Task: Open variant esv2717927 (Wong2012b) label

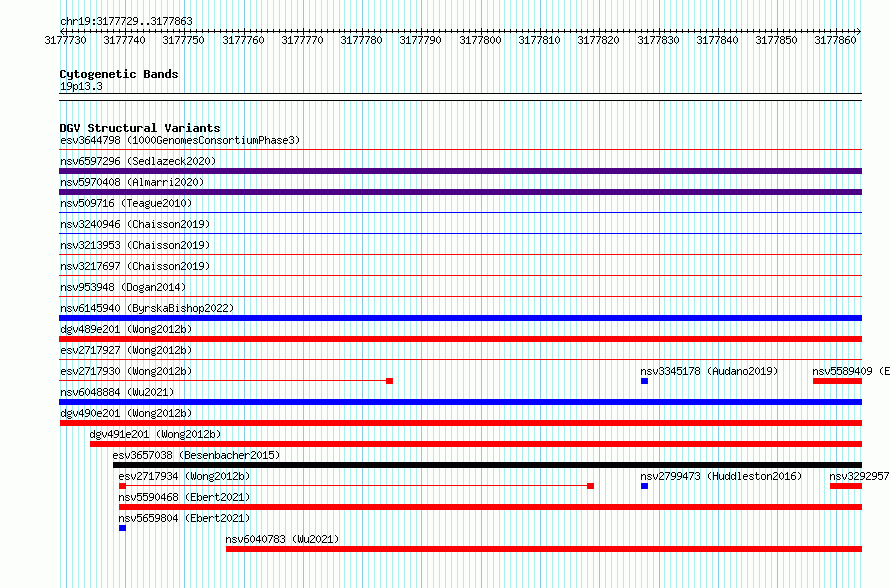Action: 126,350
